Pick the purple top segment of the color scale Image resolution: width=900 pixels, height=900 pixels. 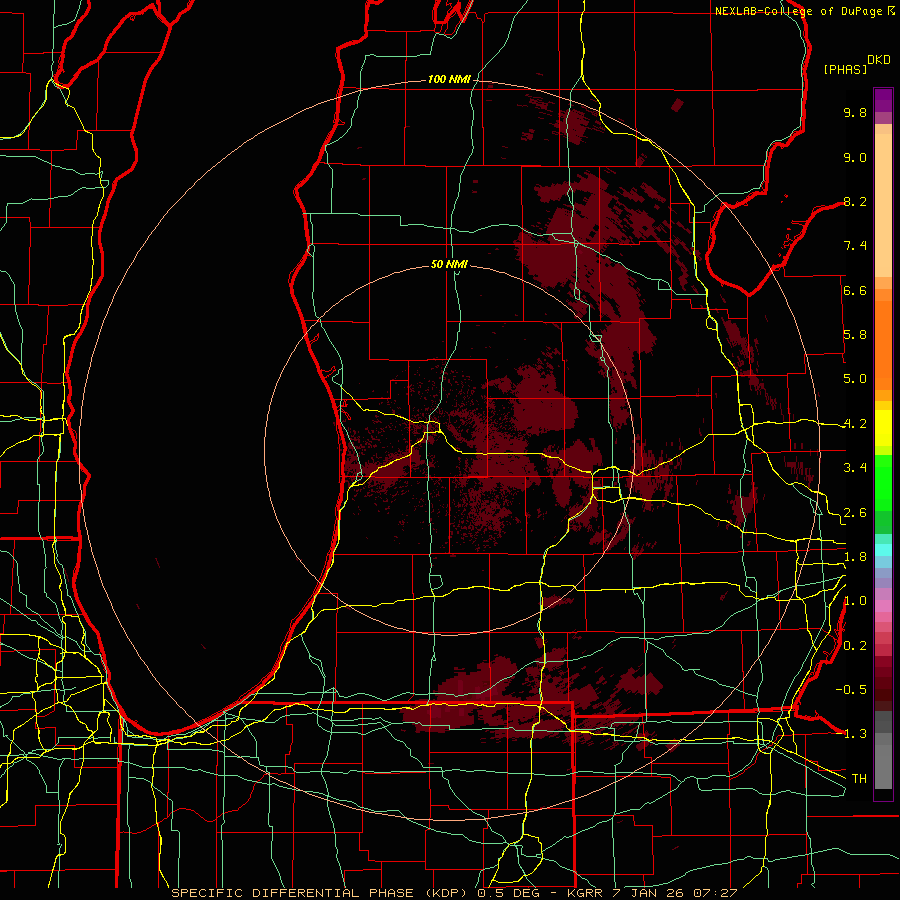coord(883,100)
